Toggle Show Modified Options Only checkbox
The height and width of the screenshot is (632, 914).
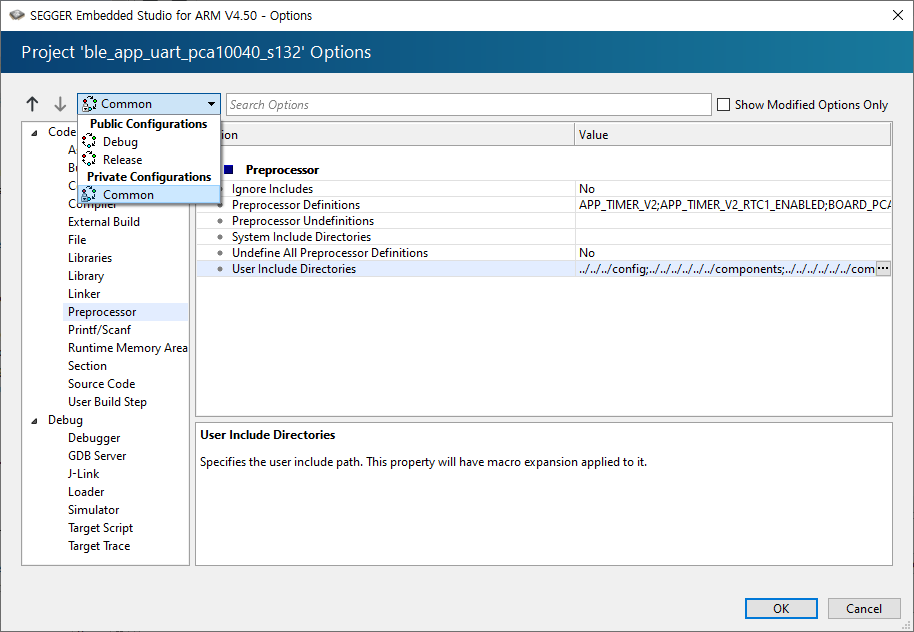tap(723, 104)
